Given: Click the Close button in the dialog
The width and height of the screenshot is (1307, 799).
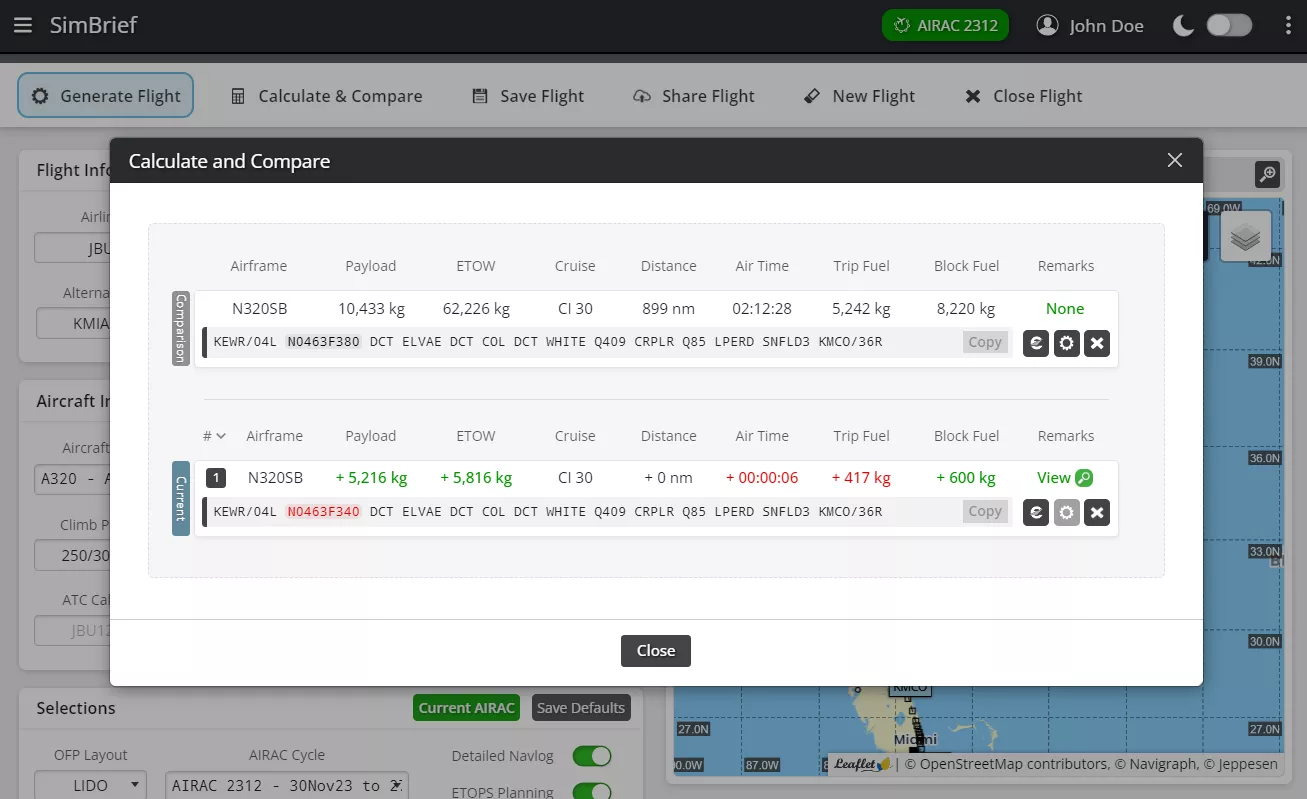Looking at the screenshot, I should [655, 650].
